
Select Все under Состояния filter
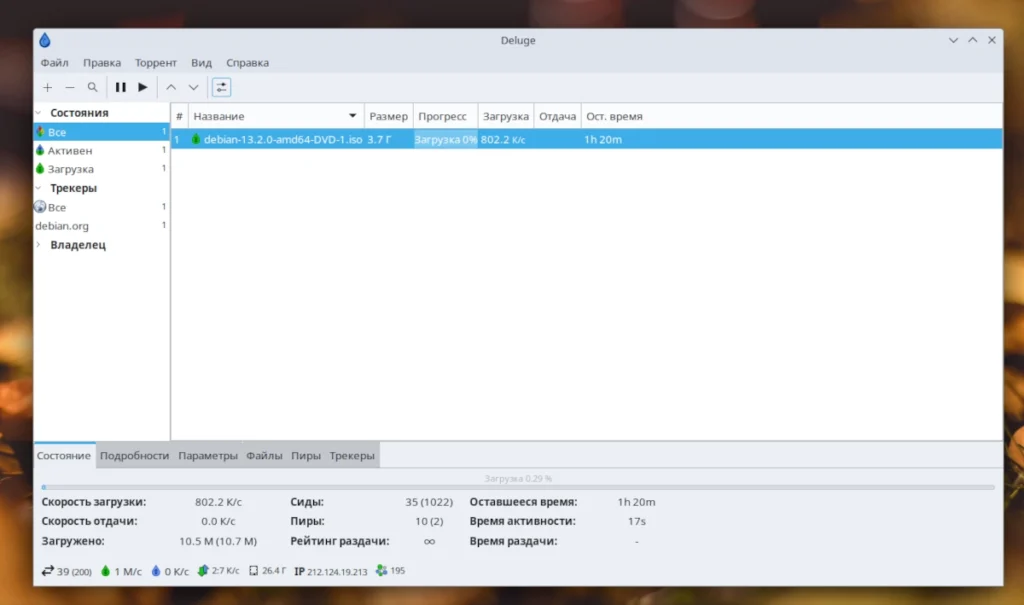coord(101,132)
